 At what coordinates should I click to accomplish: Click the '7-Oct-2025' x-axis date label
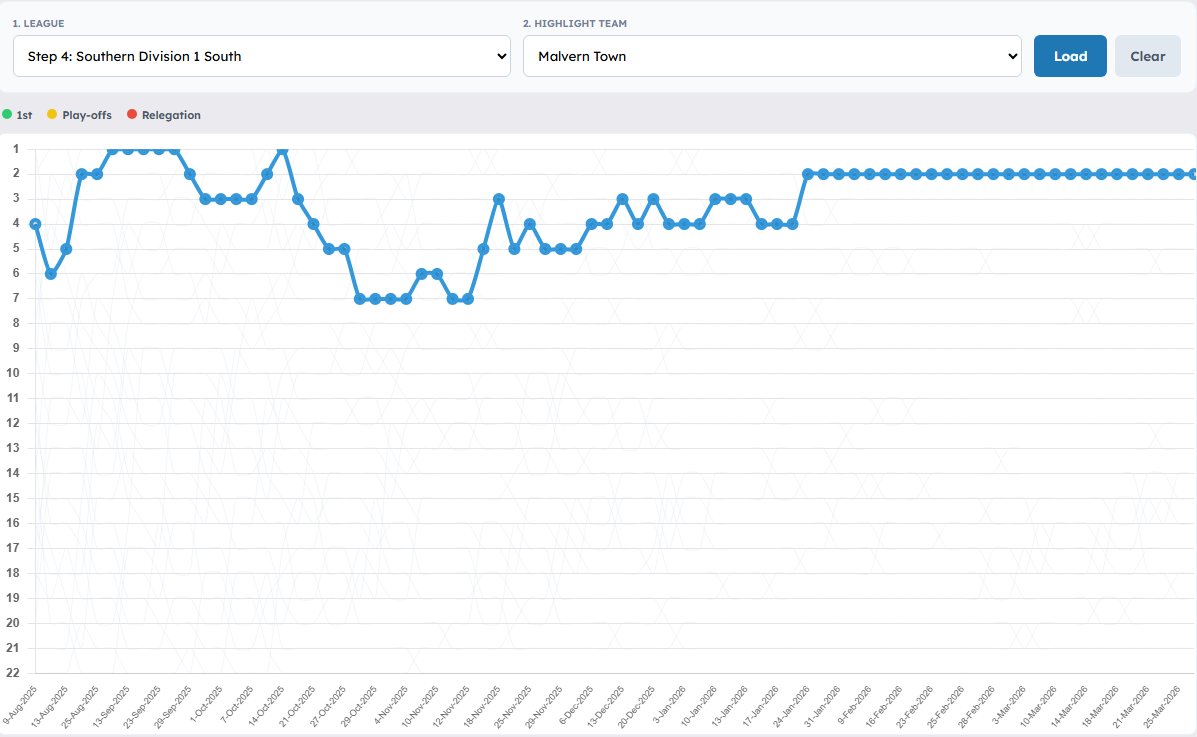pyautogui.click(x=237, y=705)
